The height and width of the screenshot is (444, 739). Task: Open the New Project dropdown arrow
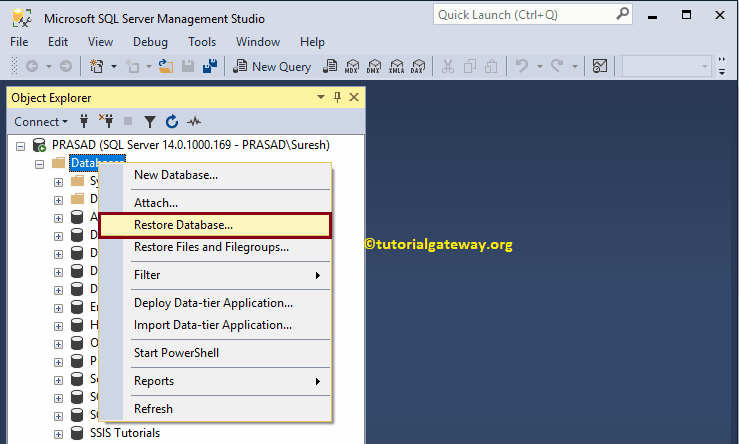pyautogui.click(x=114, y=66)
